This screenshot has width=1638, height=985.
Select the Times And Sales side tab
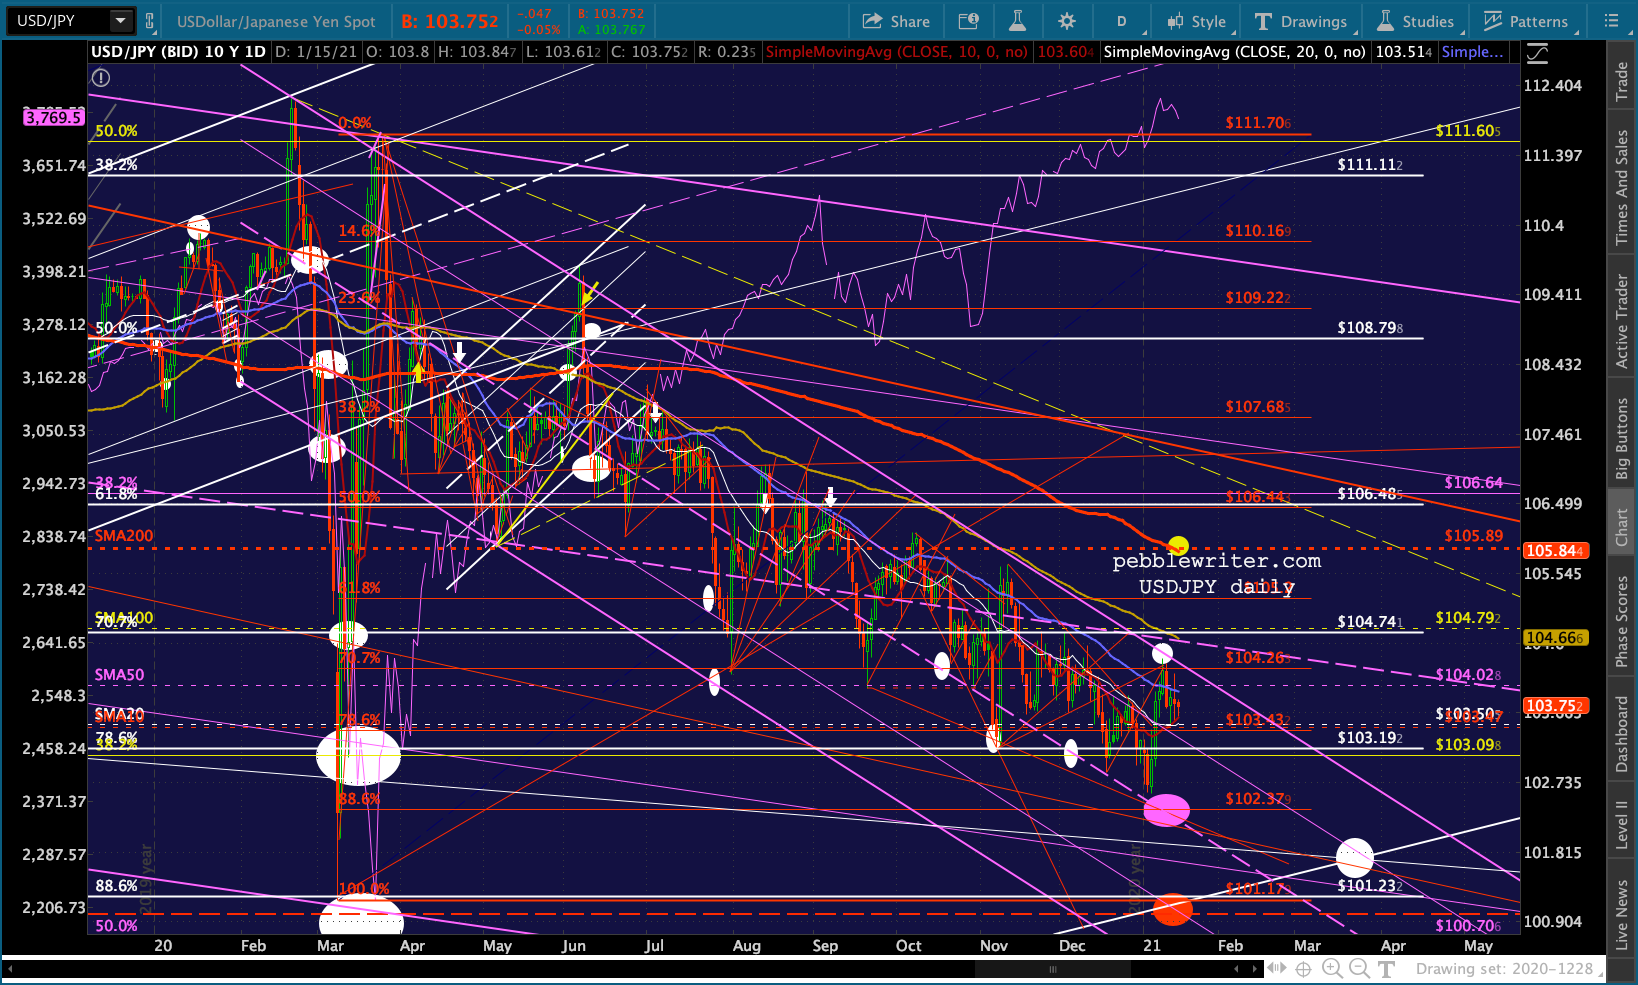point(1620,187)
